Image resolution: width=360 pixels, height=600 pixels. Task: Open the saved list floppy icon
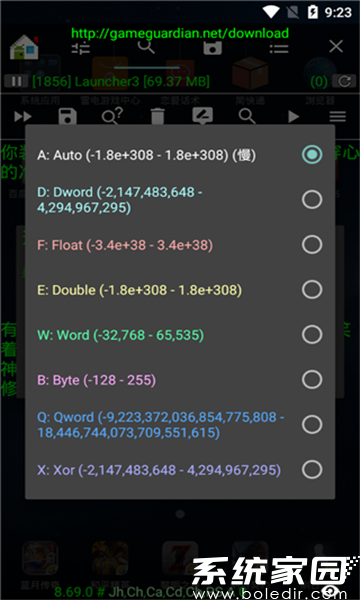[213, 47]
